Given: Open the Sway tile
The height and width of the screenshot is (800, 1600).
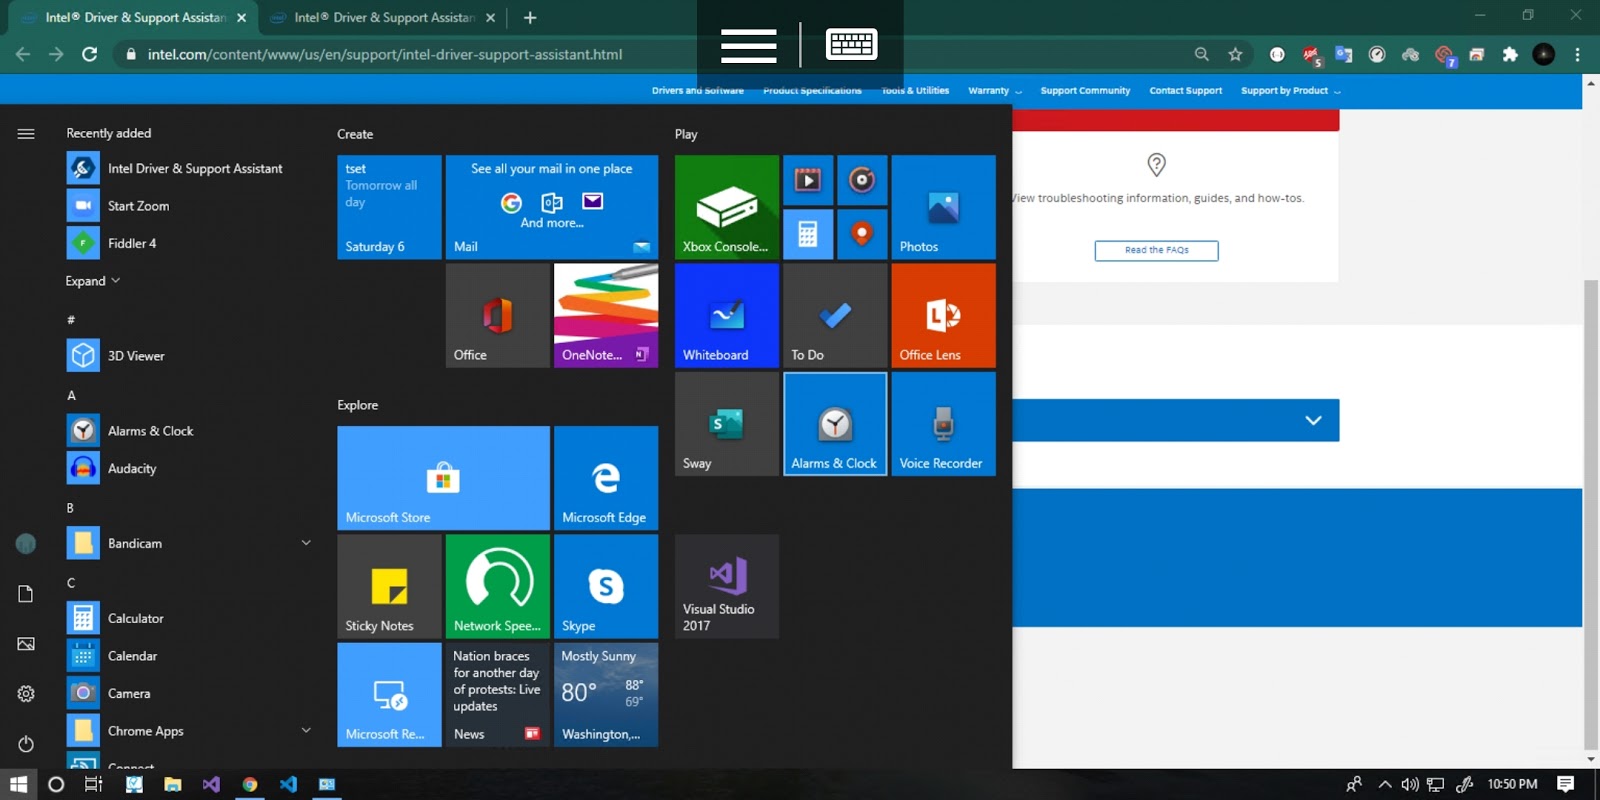Looking at the screenshot, I should pyautogui.click(x=726, y=424).
